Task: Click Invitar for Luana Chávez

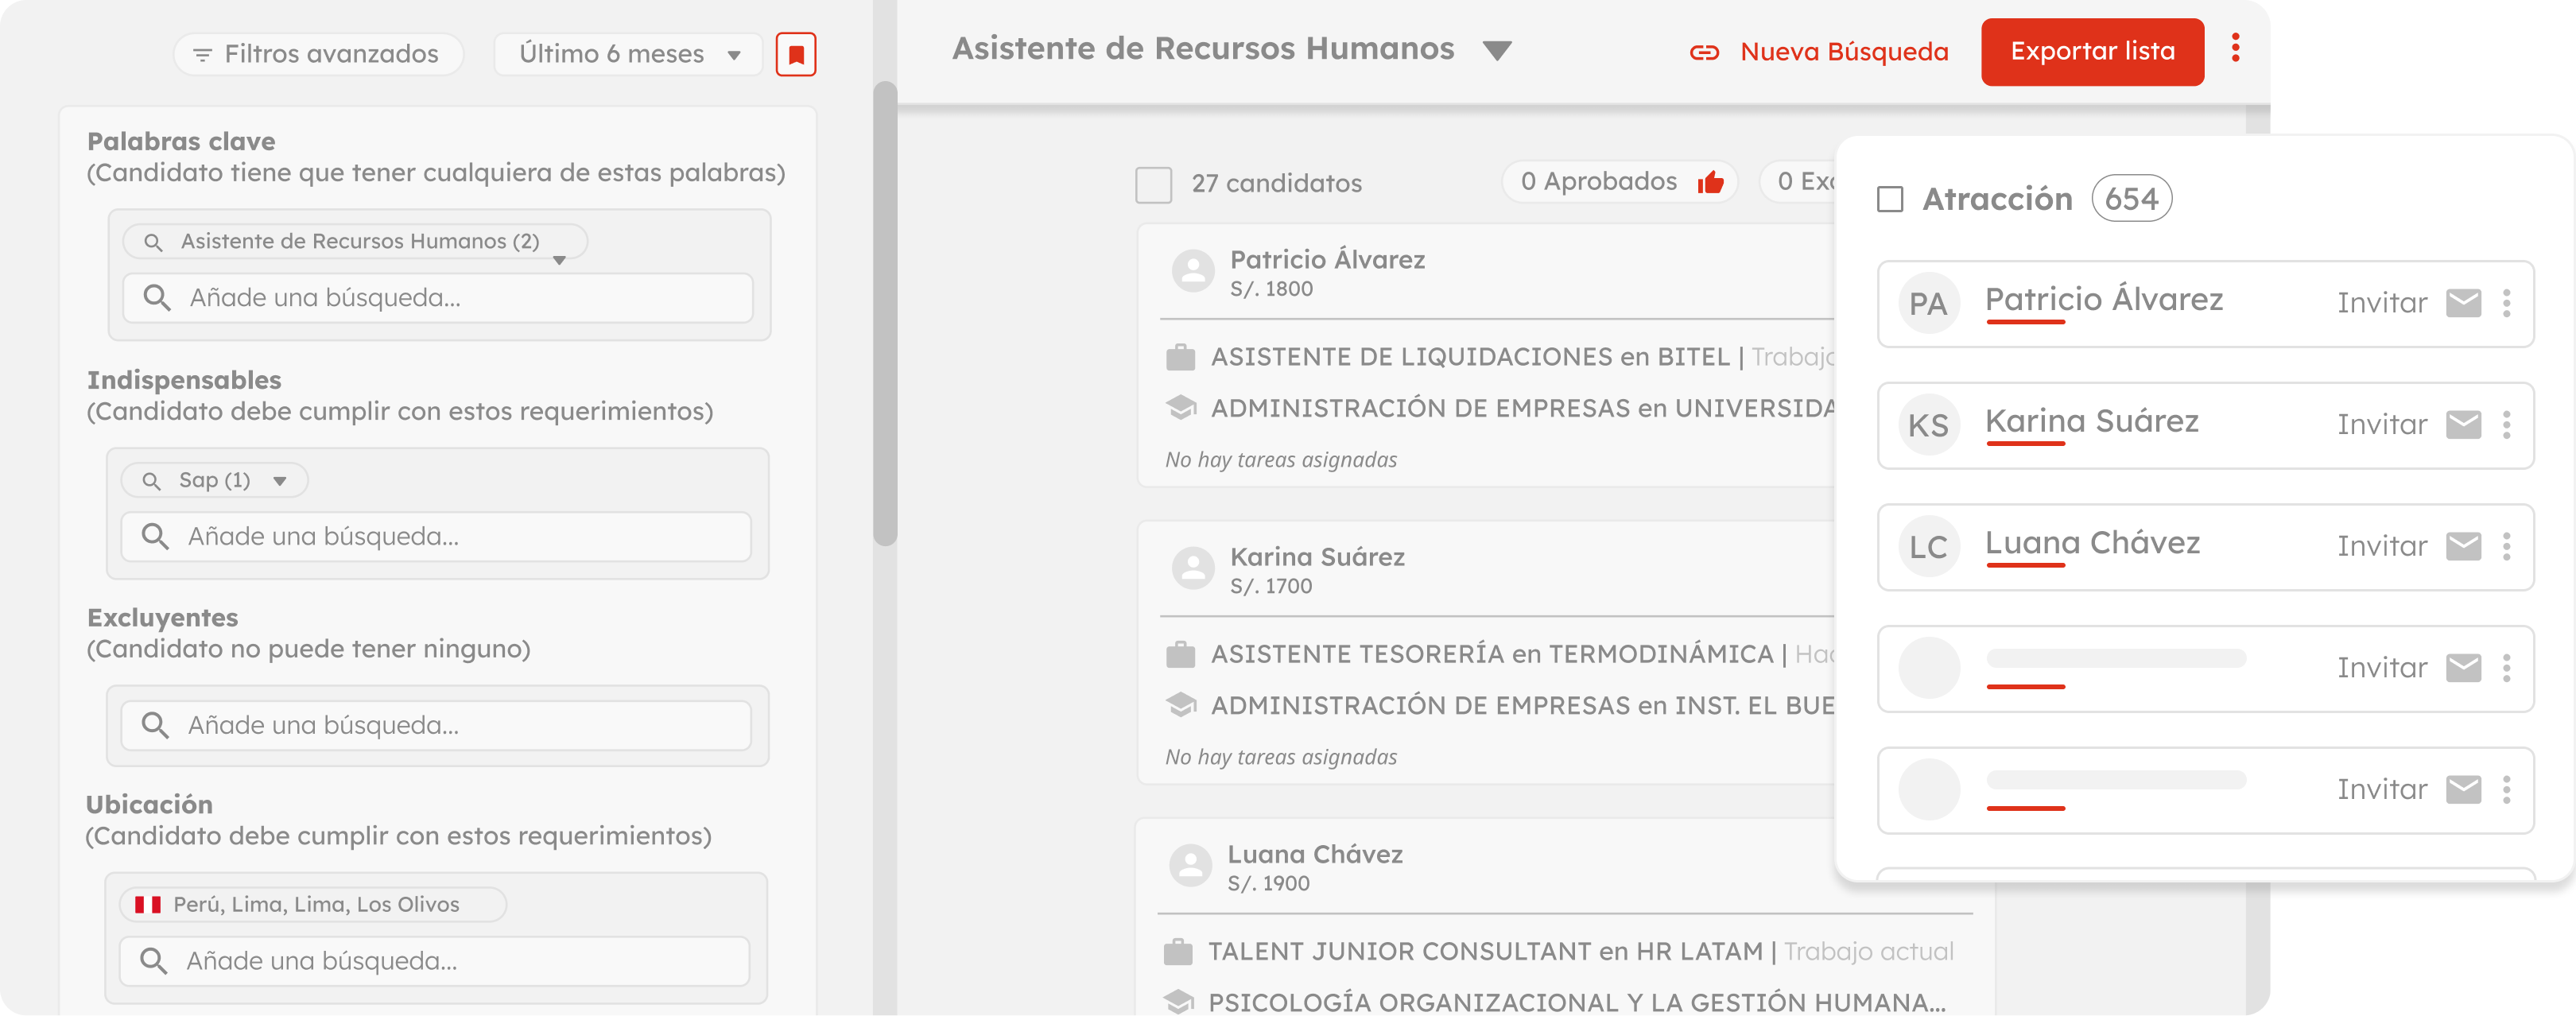Action: tap(2381, 547)
